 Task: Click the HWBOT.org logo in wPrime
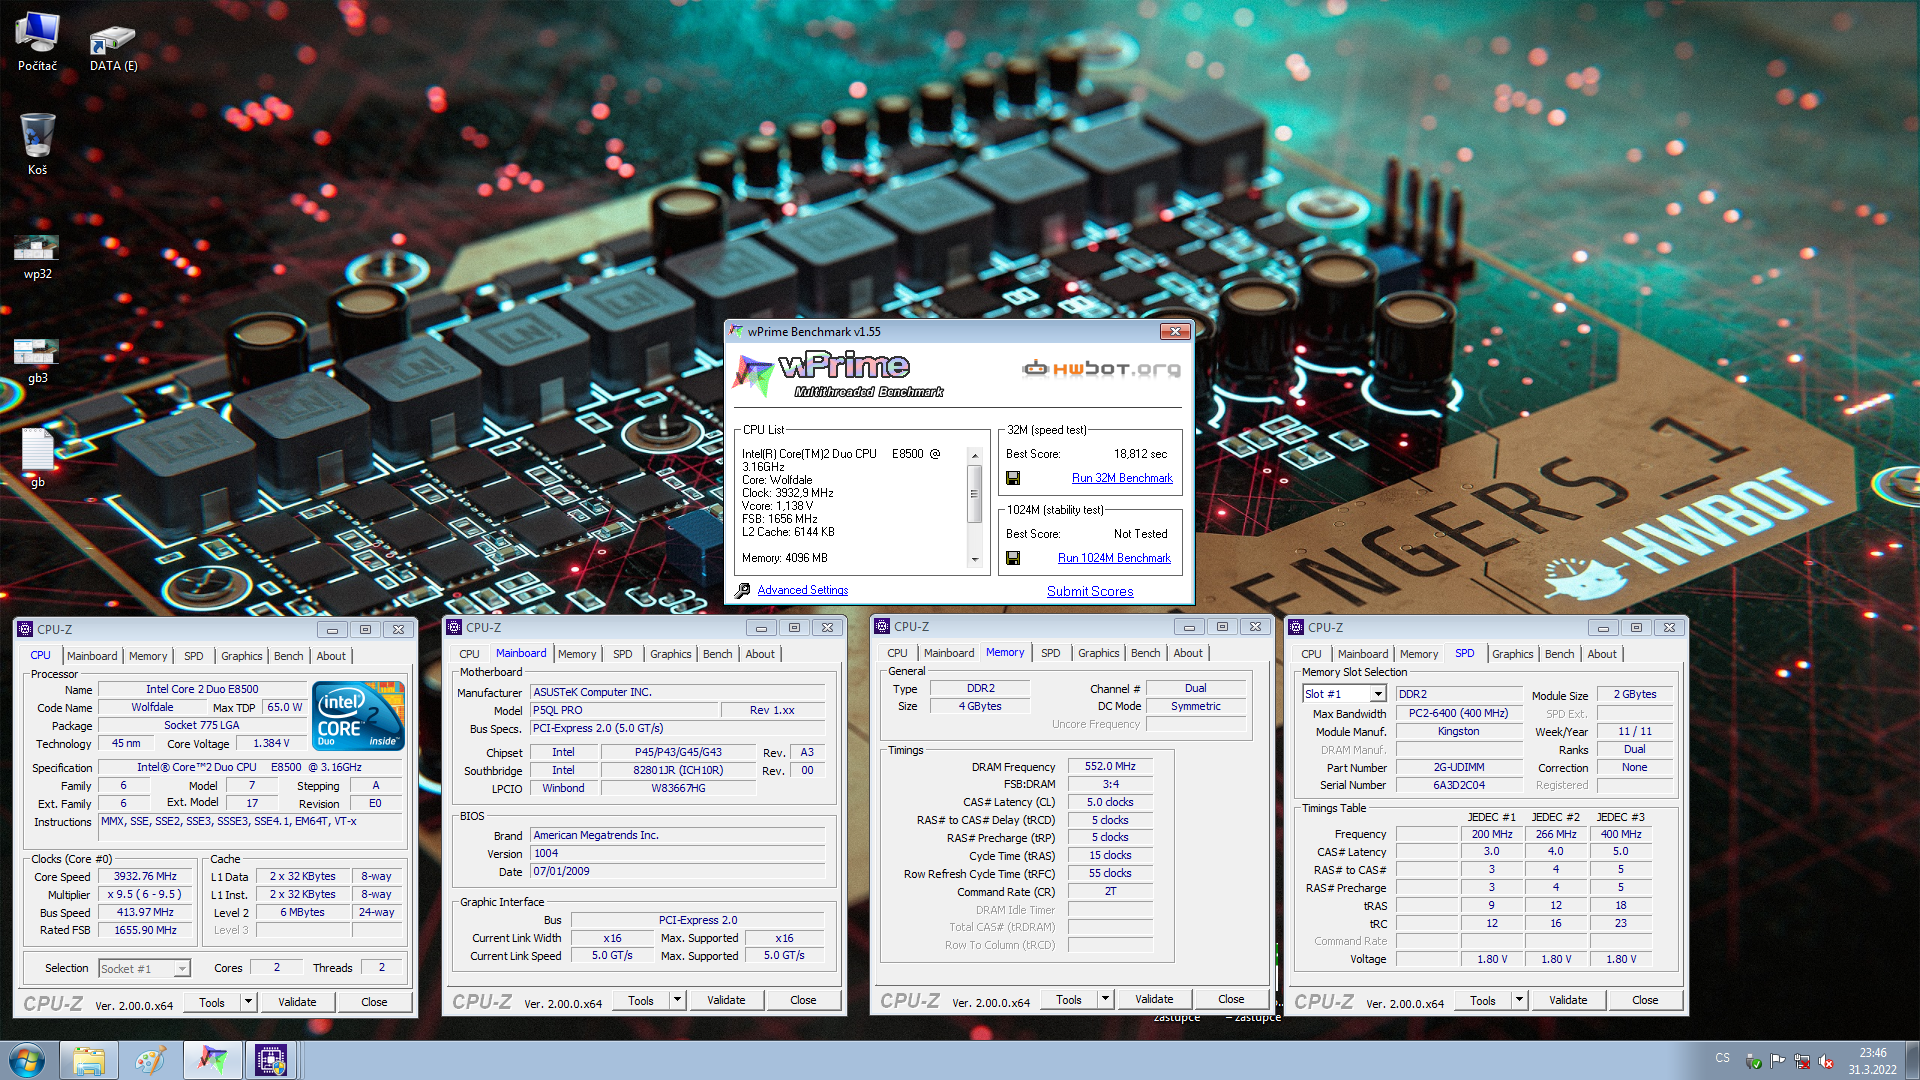(x=1101, y=368)
